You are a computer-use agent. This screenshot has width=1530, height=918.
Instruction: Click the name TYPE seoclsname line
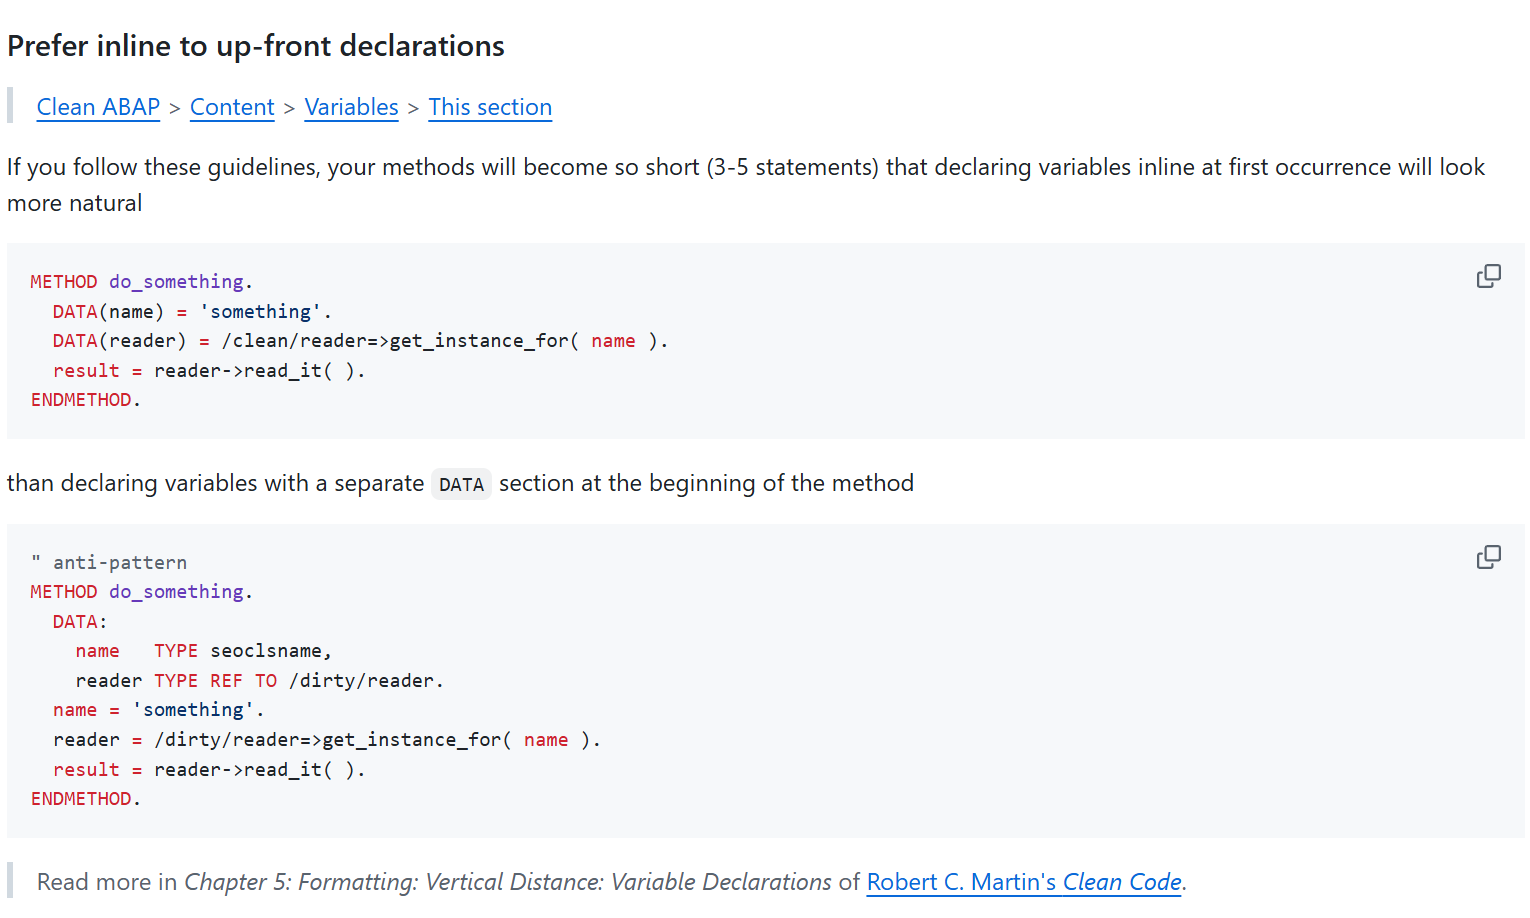[x=203, y=651]
